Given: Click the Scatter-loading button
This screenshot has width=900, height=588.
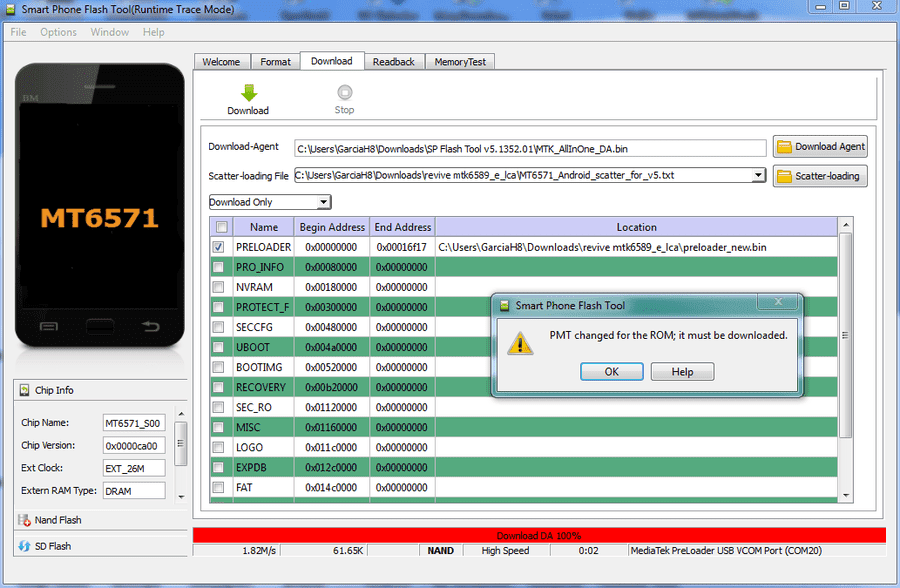Looking at the screenshot, I should pyautogui.click(x=820, y=176).
